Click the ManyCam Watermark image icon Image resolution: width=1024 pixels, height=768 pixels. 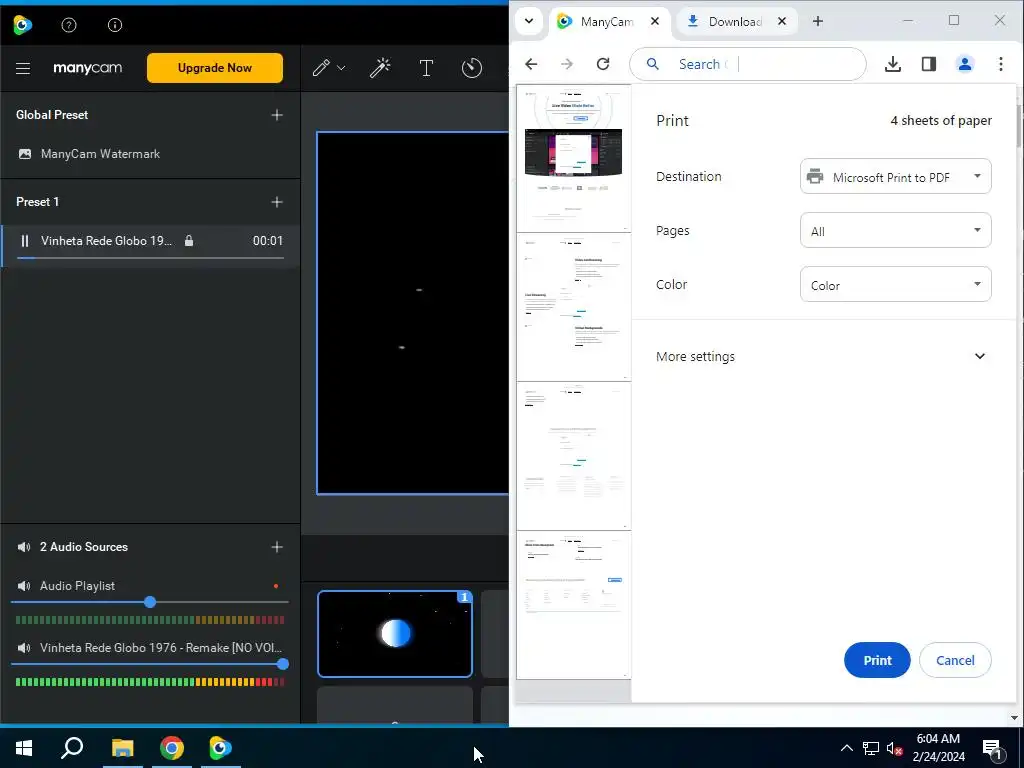tap(25, 154)
